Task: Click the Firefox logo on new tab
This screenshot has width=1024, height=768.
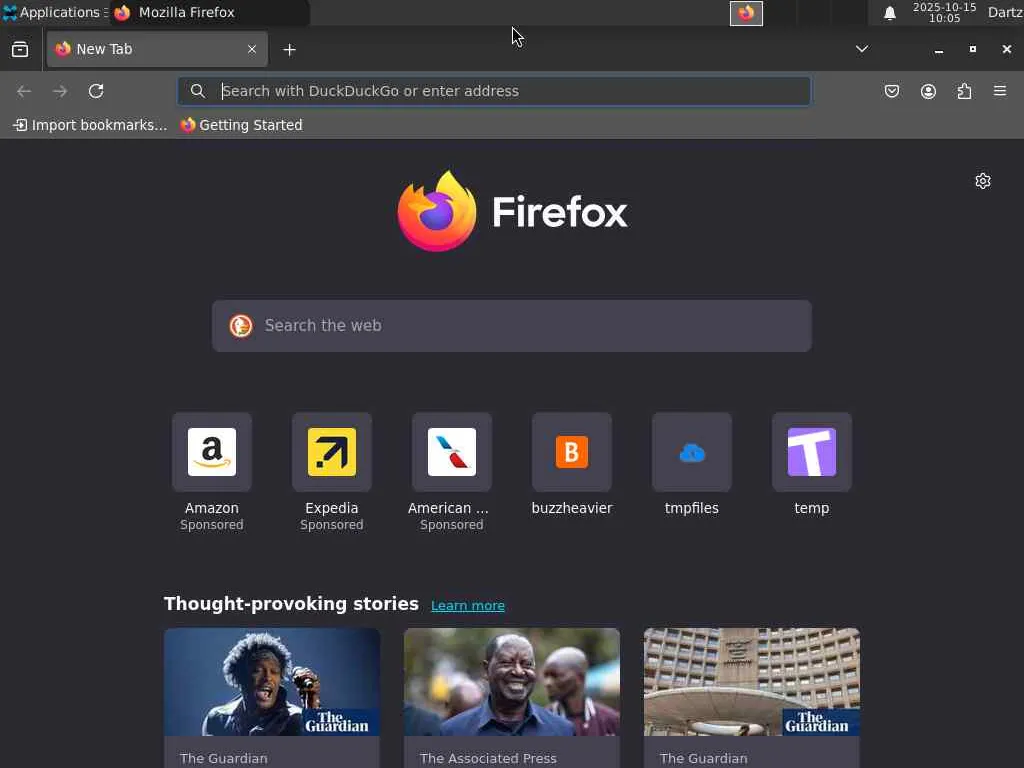Action: tap(512, 211)
